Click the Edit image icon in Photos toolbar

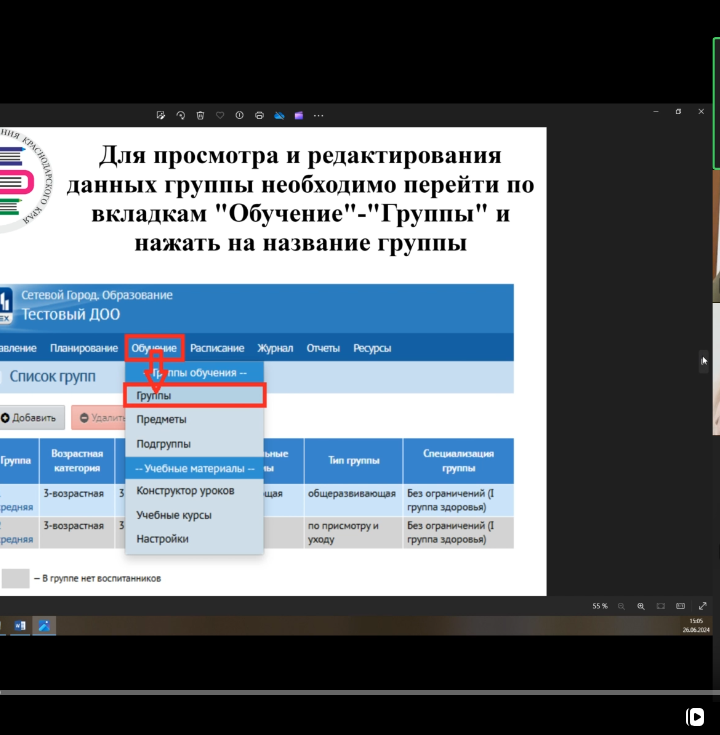(161, 115)
